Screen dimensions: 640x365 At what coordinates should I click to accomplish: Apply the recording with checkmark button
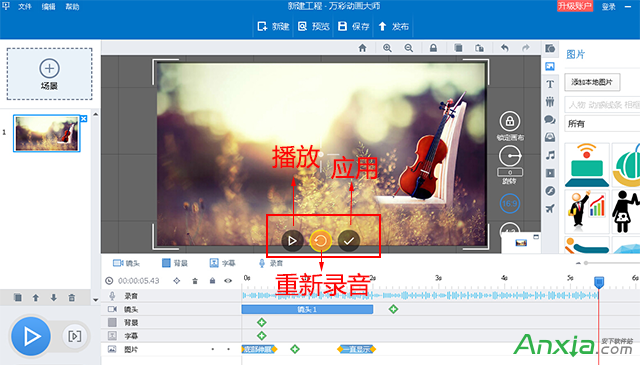coord(349,241)
